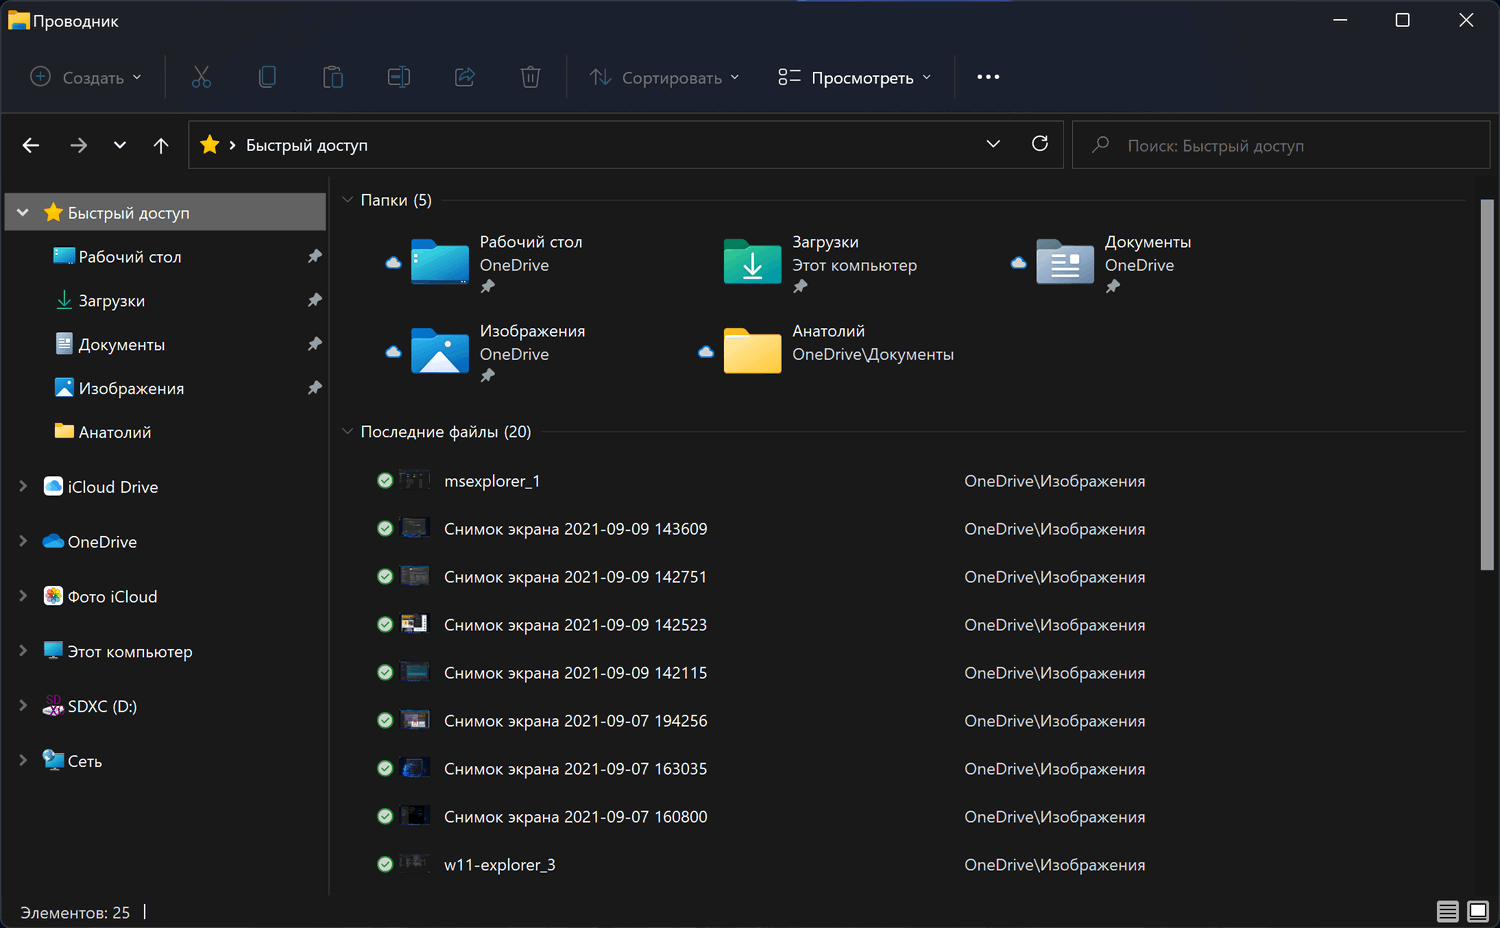This screenshot has height=928, width=1500.
Task: Collapse the Папки (5) group
Action: (x=348, y=200)
